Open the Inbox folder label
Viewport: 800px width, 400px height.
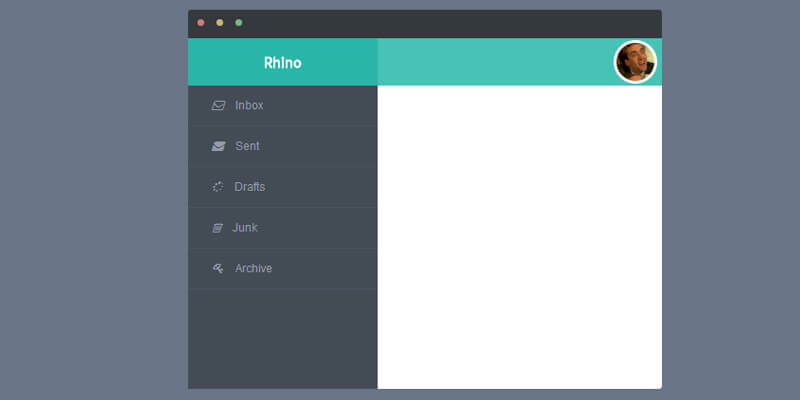249,106
